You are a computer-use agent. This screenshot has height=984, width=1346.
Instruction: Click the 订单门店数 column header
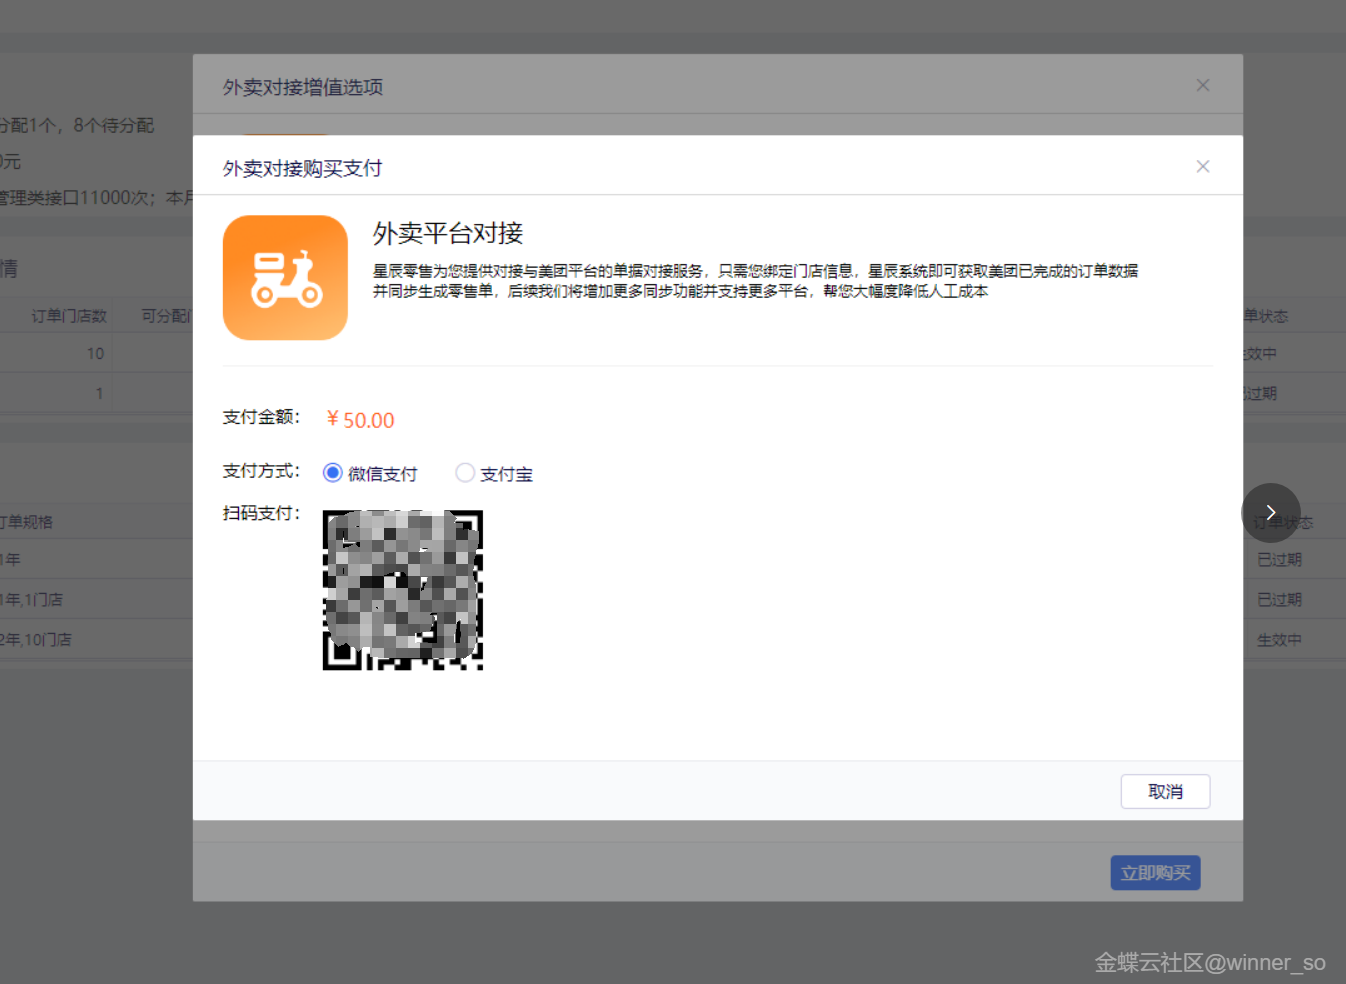[x=69, y=316]
